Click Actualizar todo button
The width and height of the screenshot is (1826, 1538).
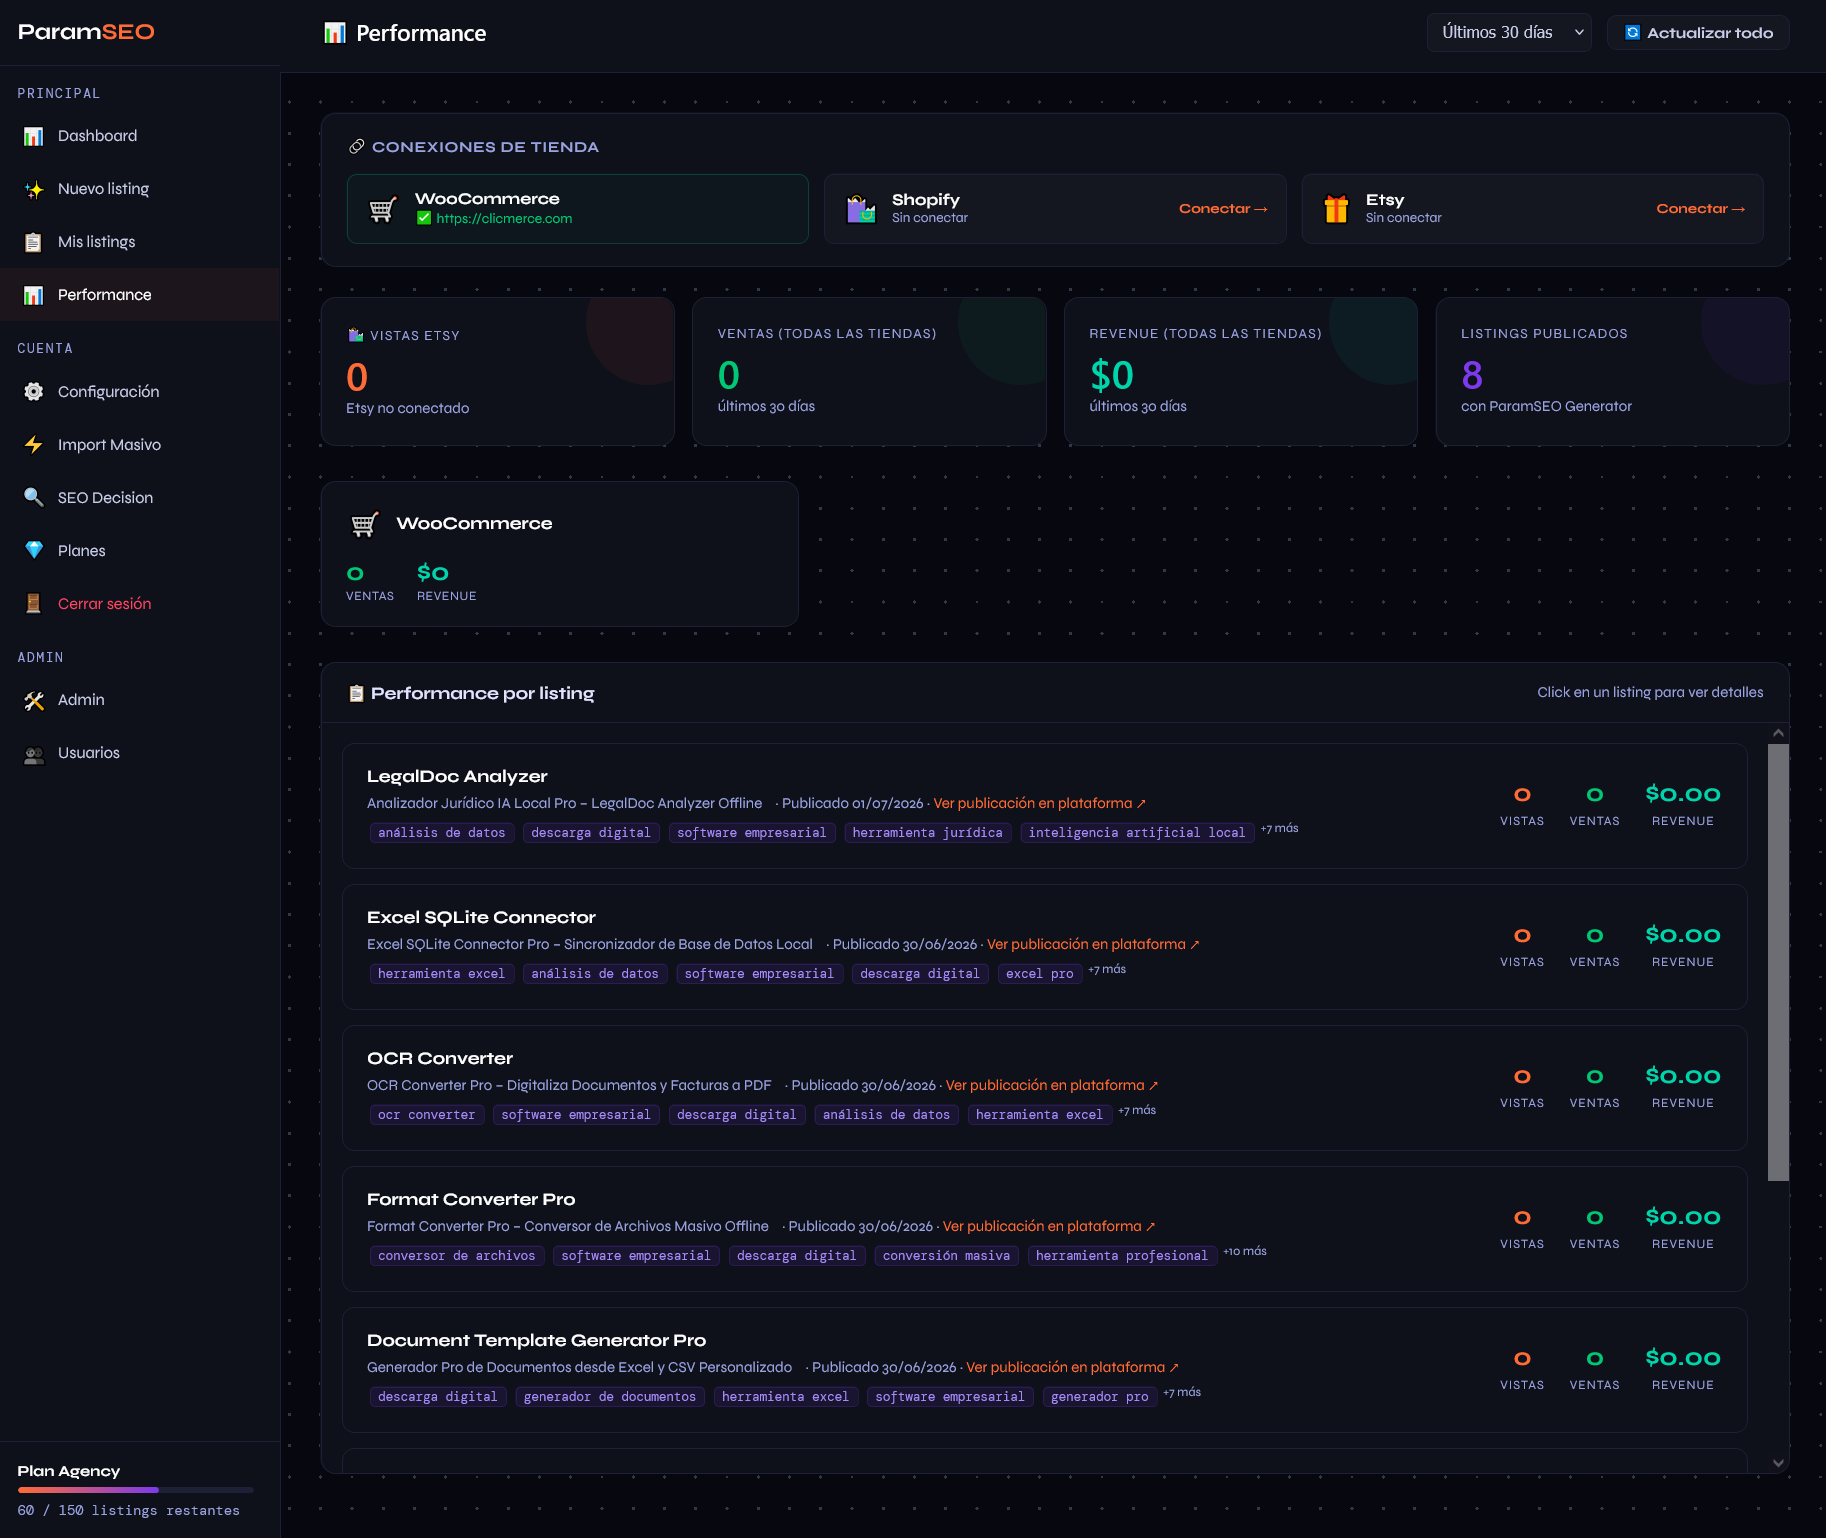pos(1698,33)
